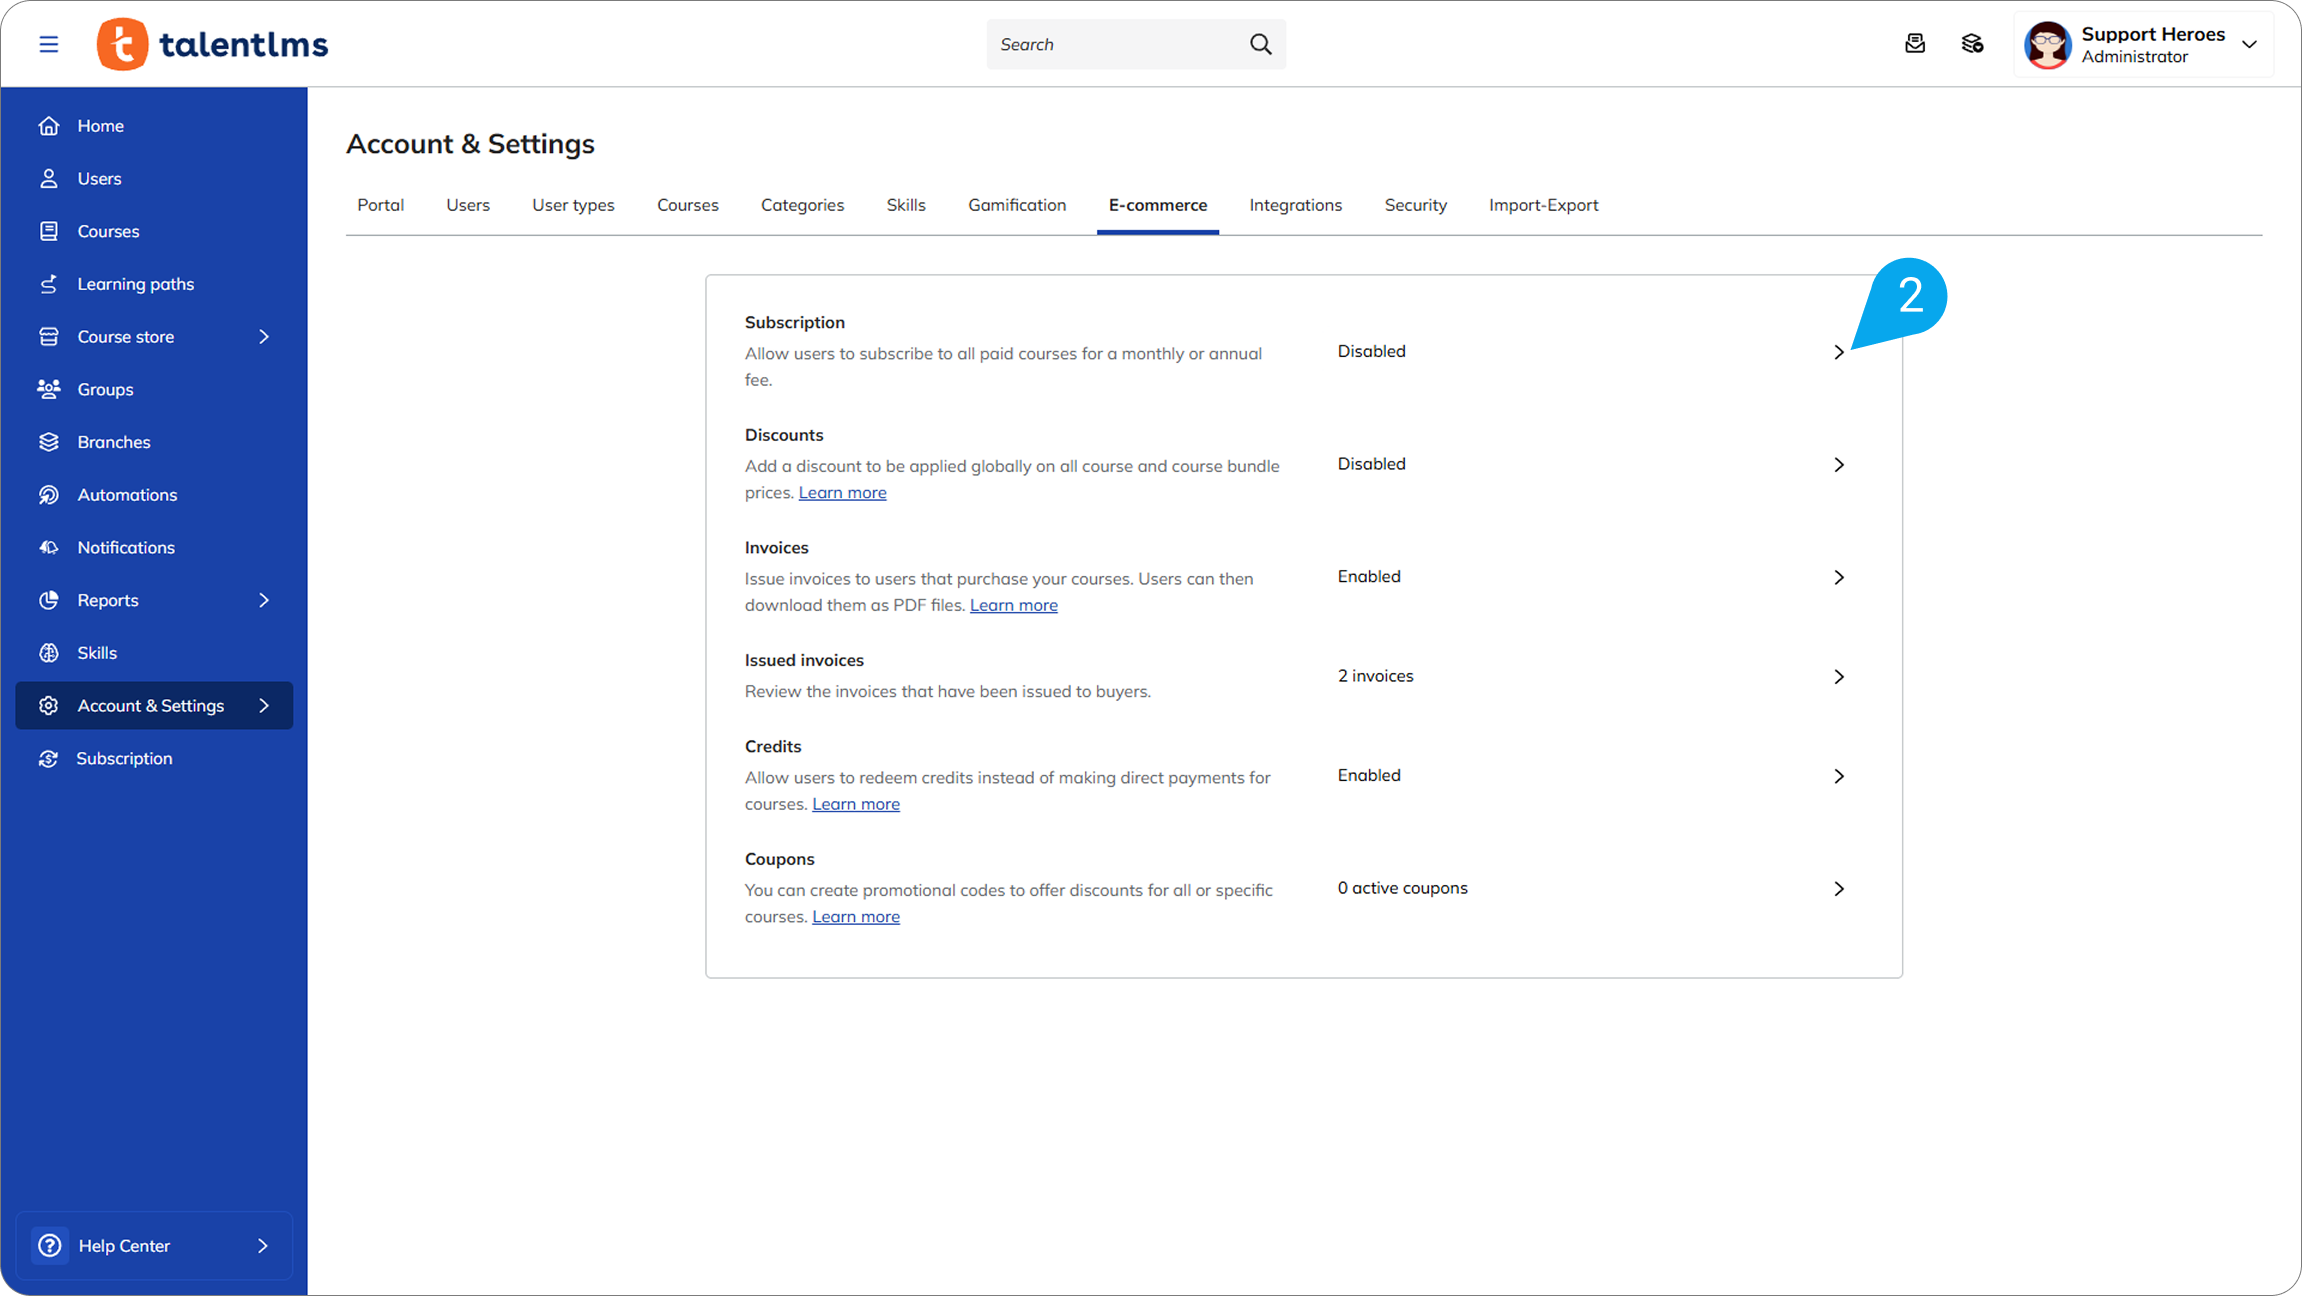The width and height of the screenshot is (2302, 1296).
Task: Go to Learning paths in the sidebar
Action: click(x=135, y=284)
